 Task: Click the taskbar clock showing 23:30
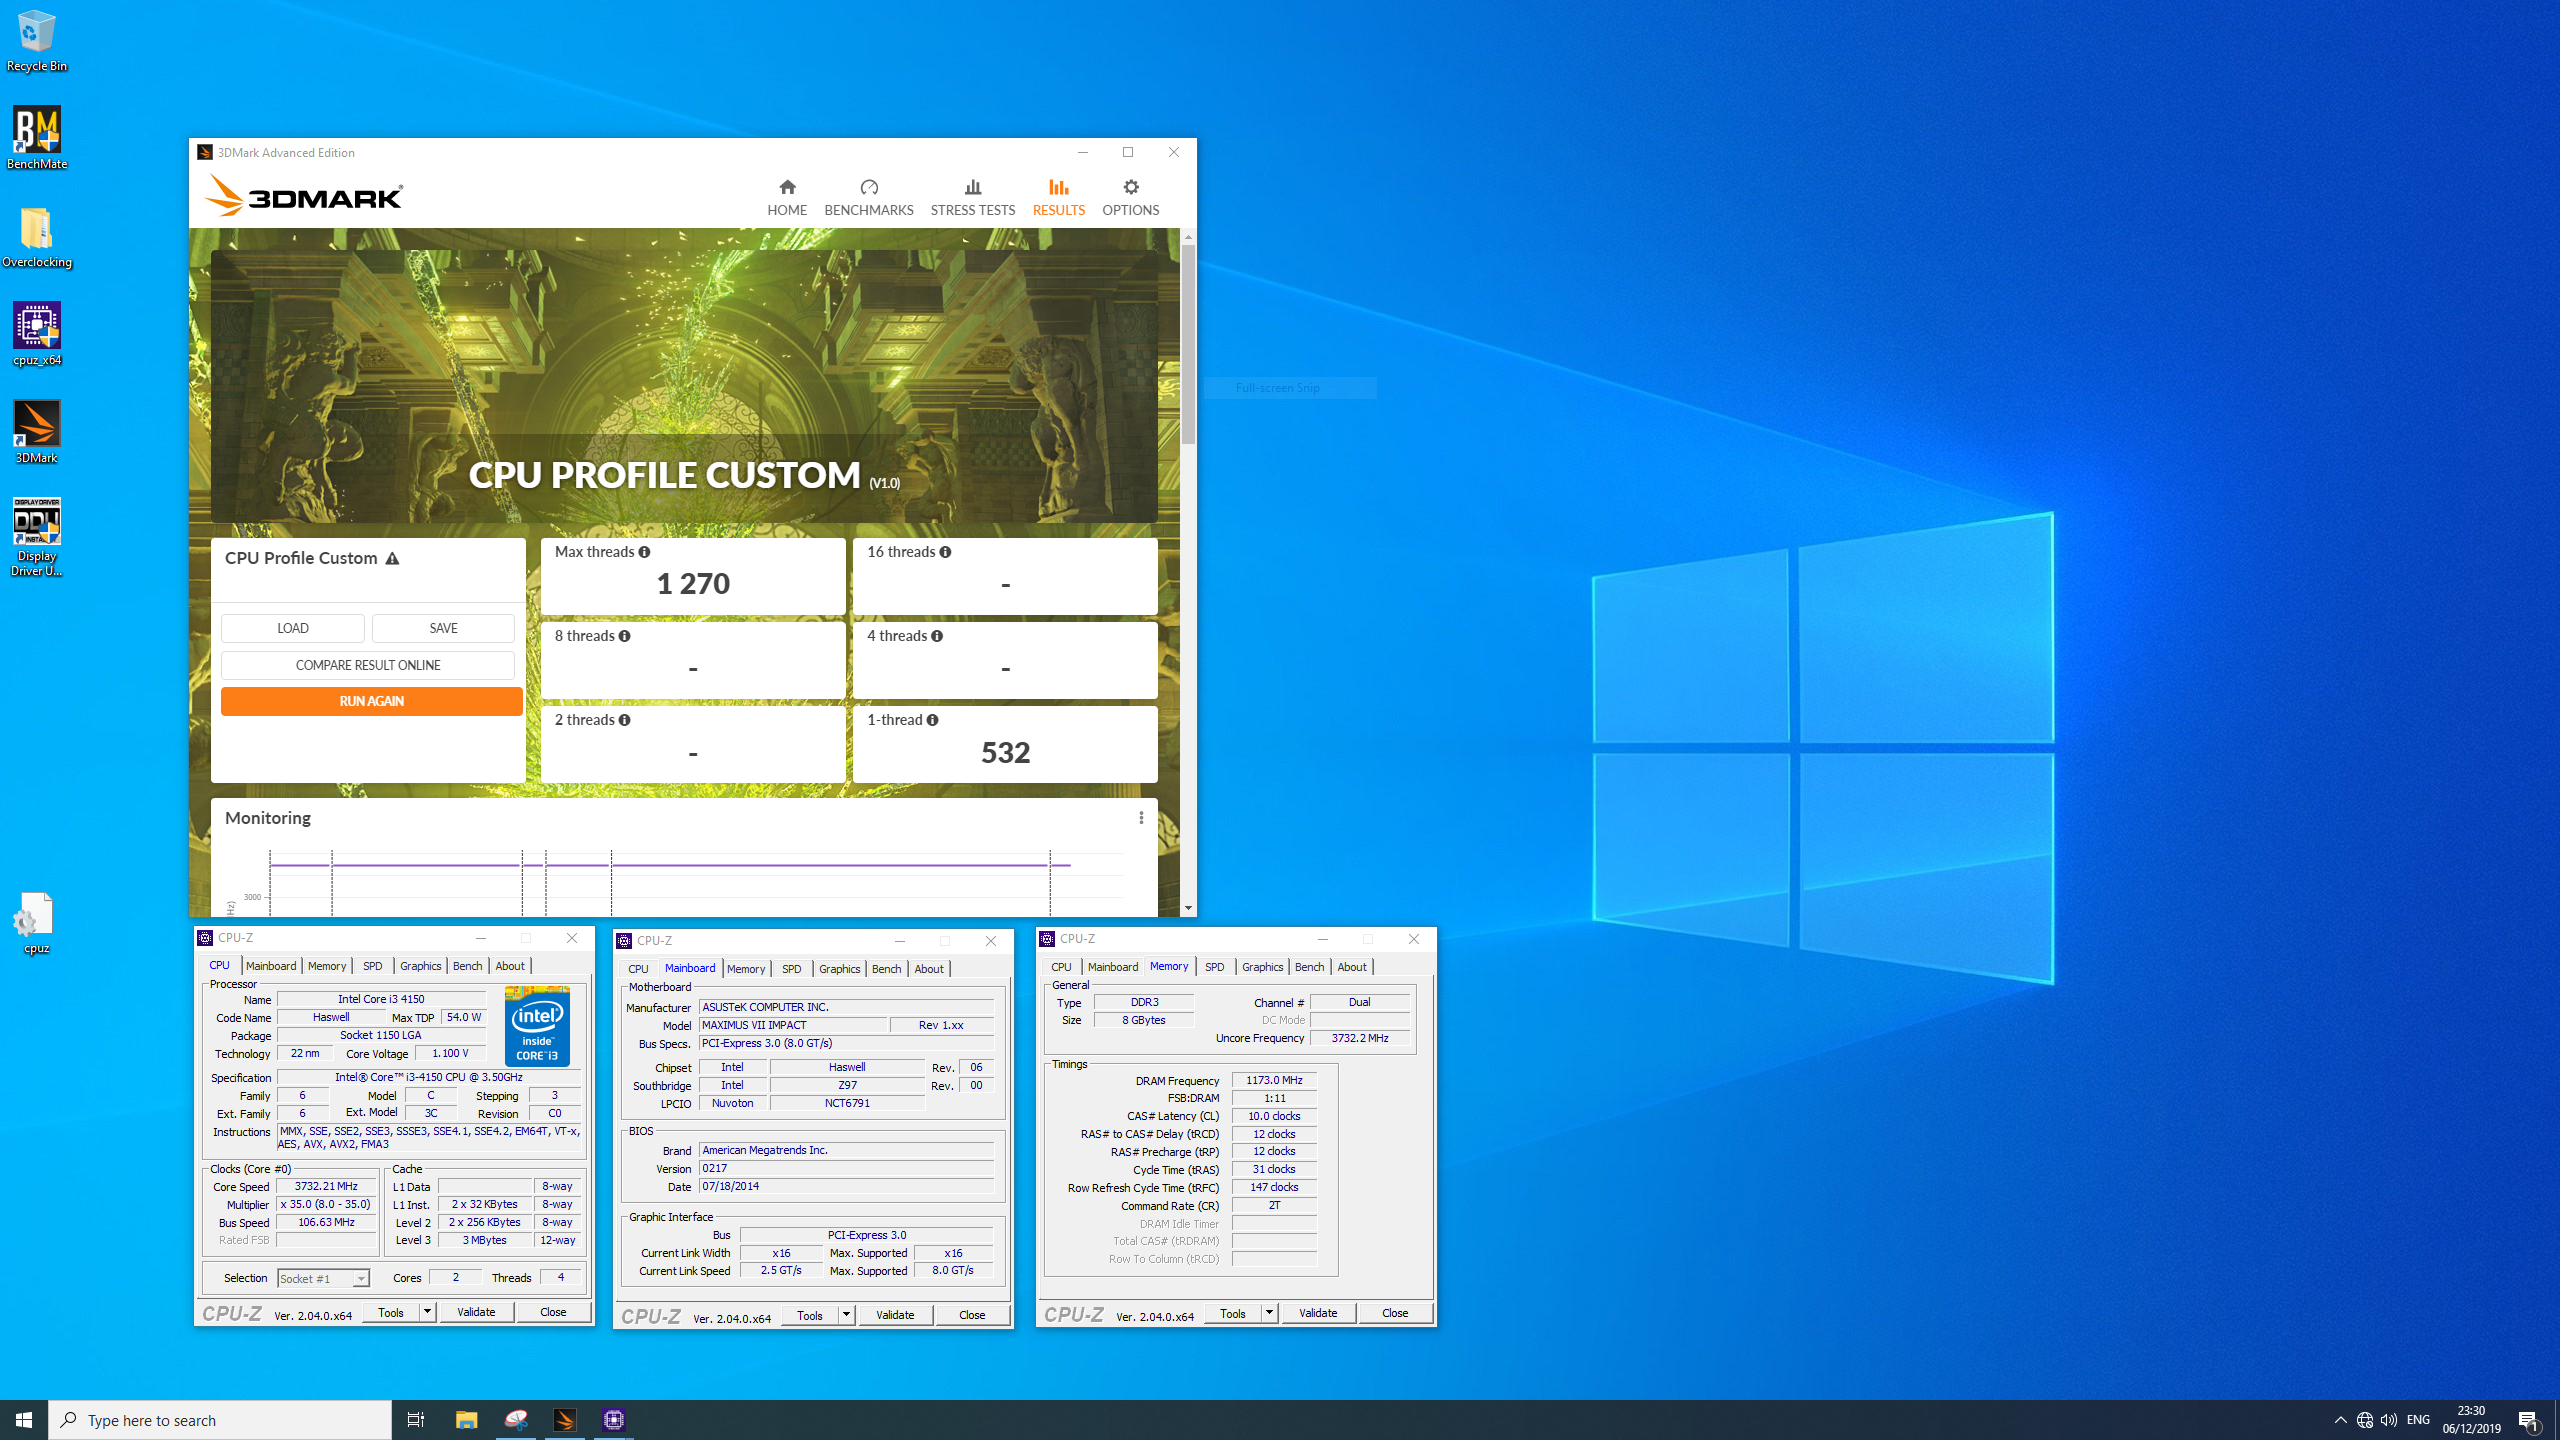[x=2472, y=1420]
